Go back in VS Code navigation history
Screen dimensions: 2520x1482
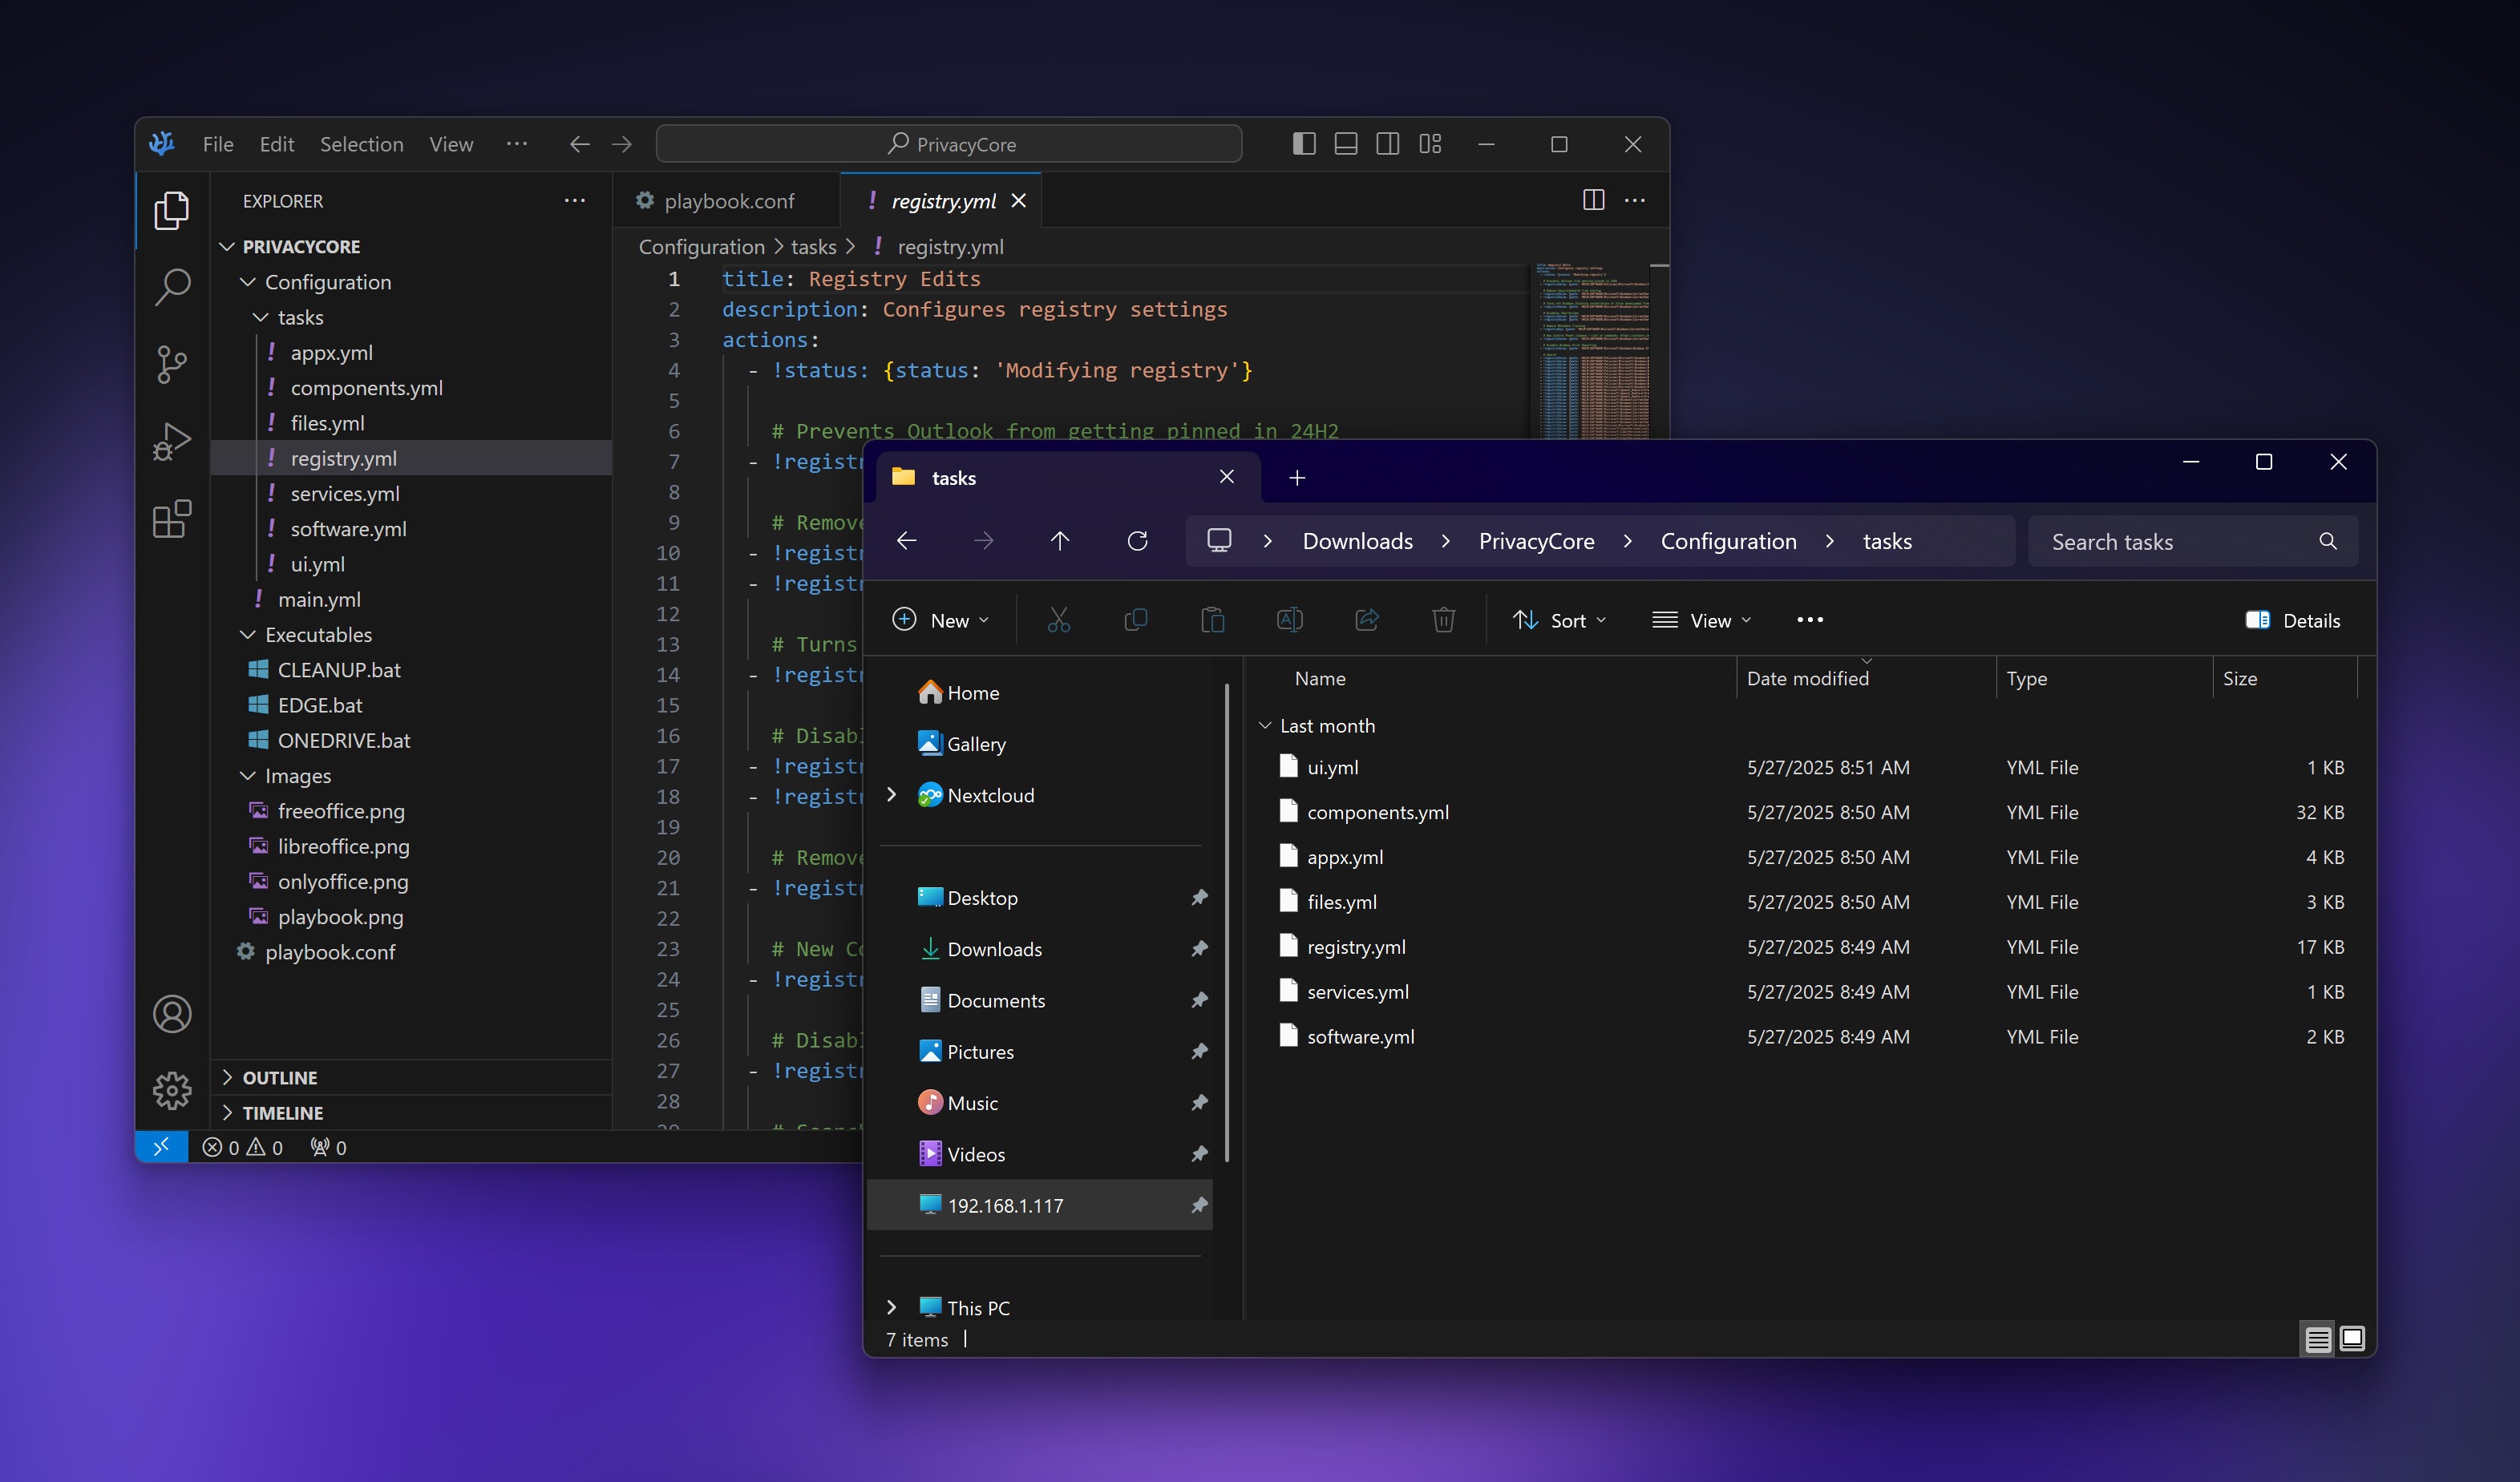pos(579,144)
